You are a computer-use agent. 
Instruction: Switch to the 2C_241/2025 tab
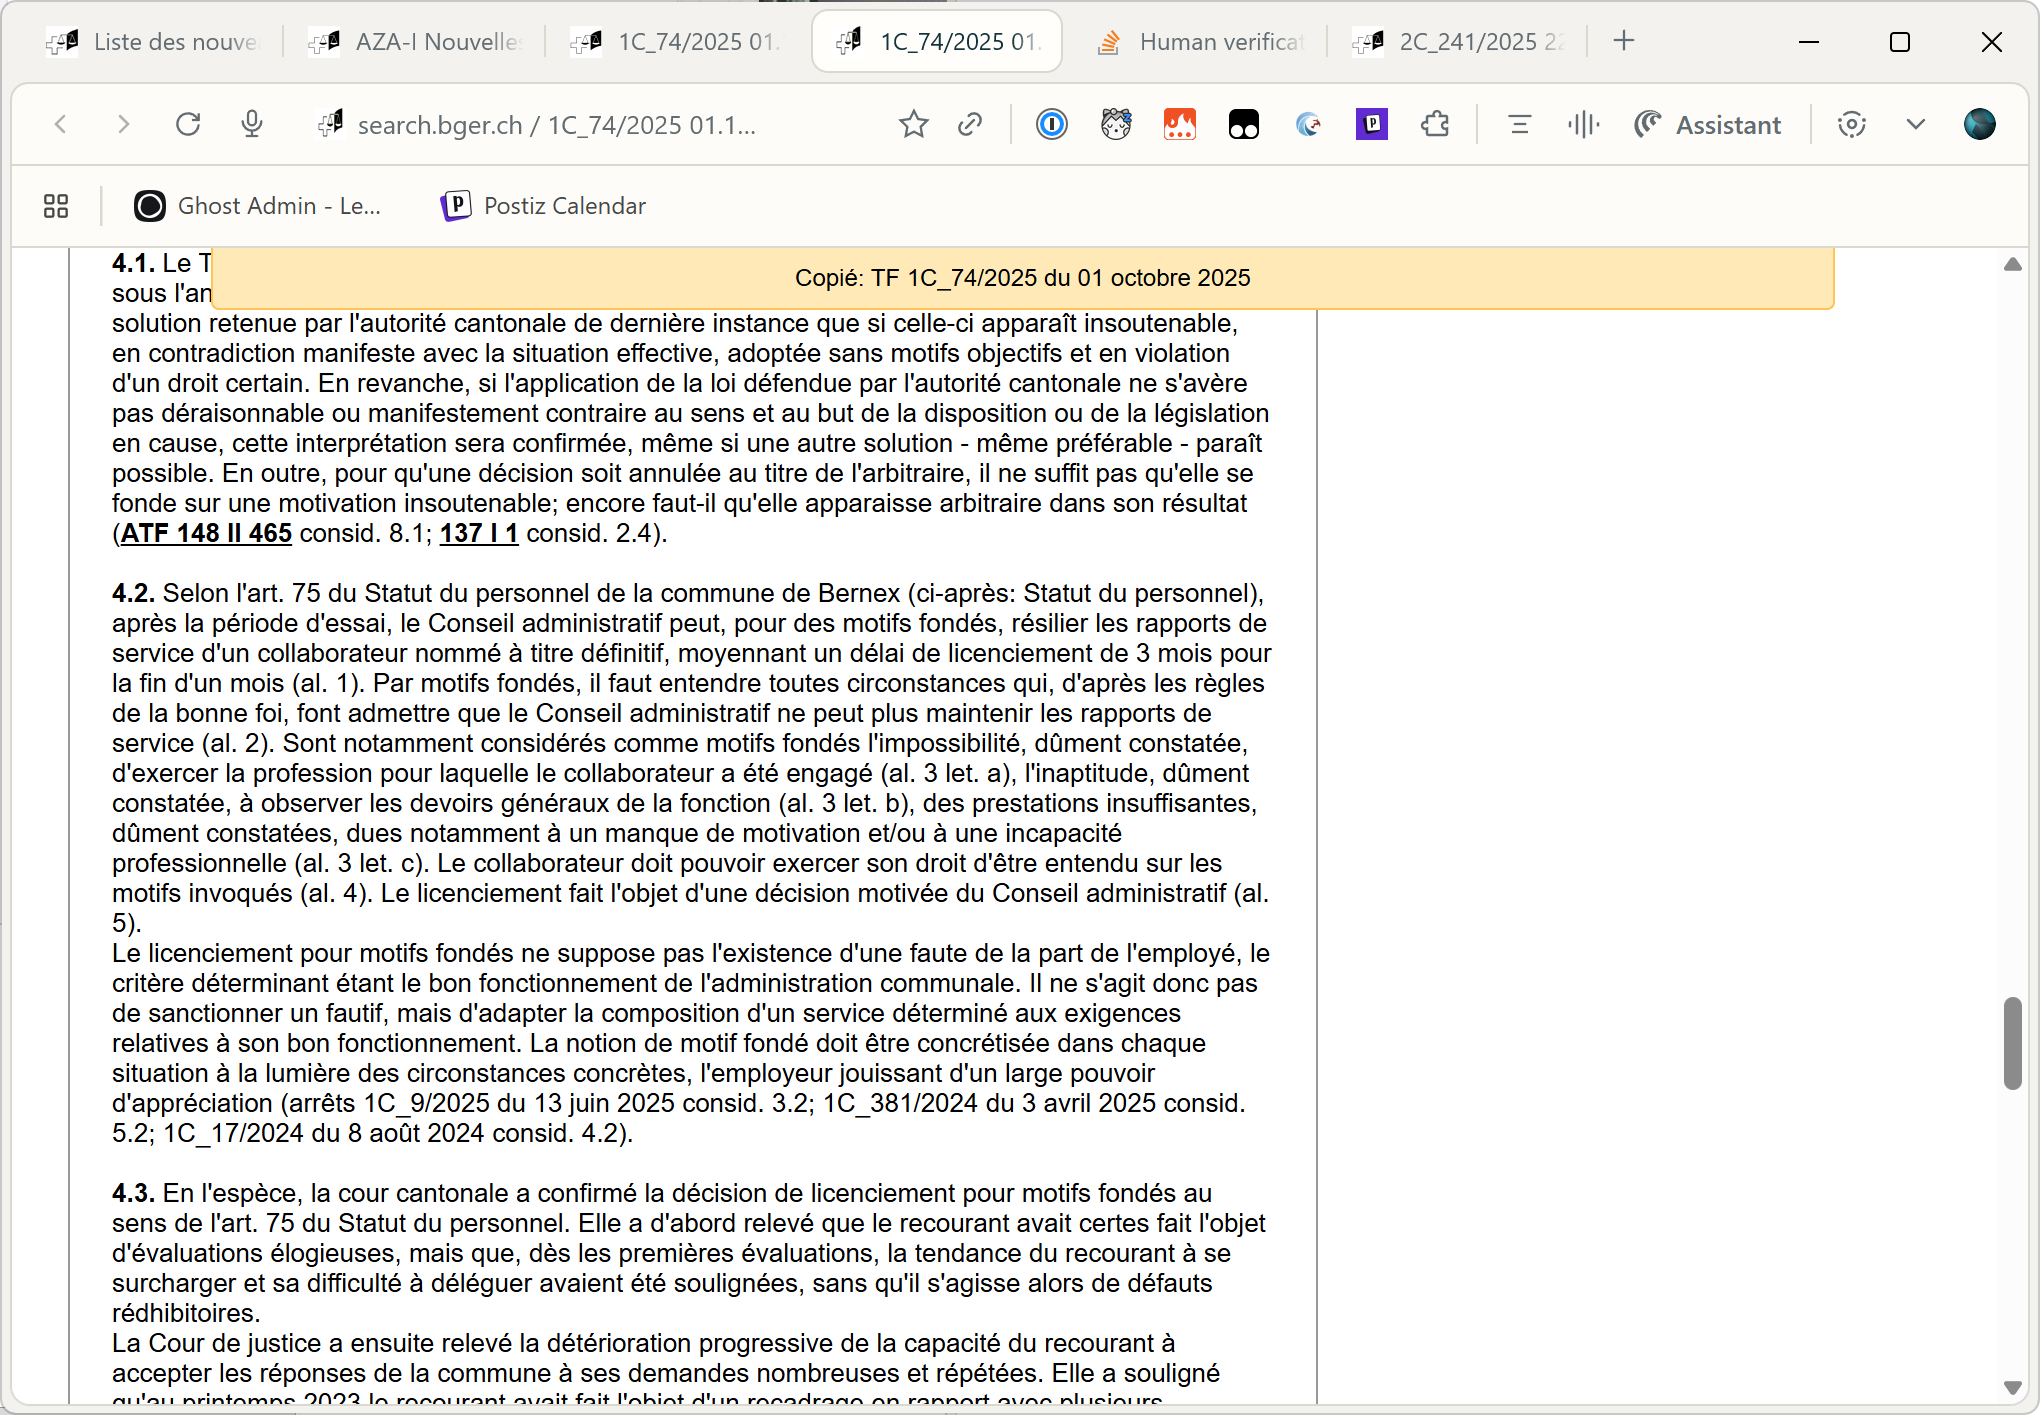(1460, 42)
